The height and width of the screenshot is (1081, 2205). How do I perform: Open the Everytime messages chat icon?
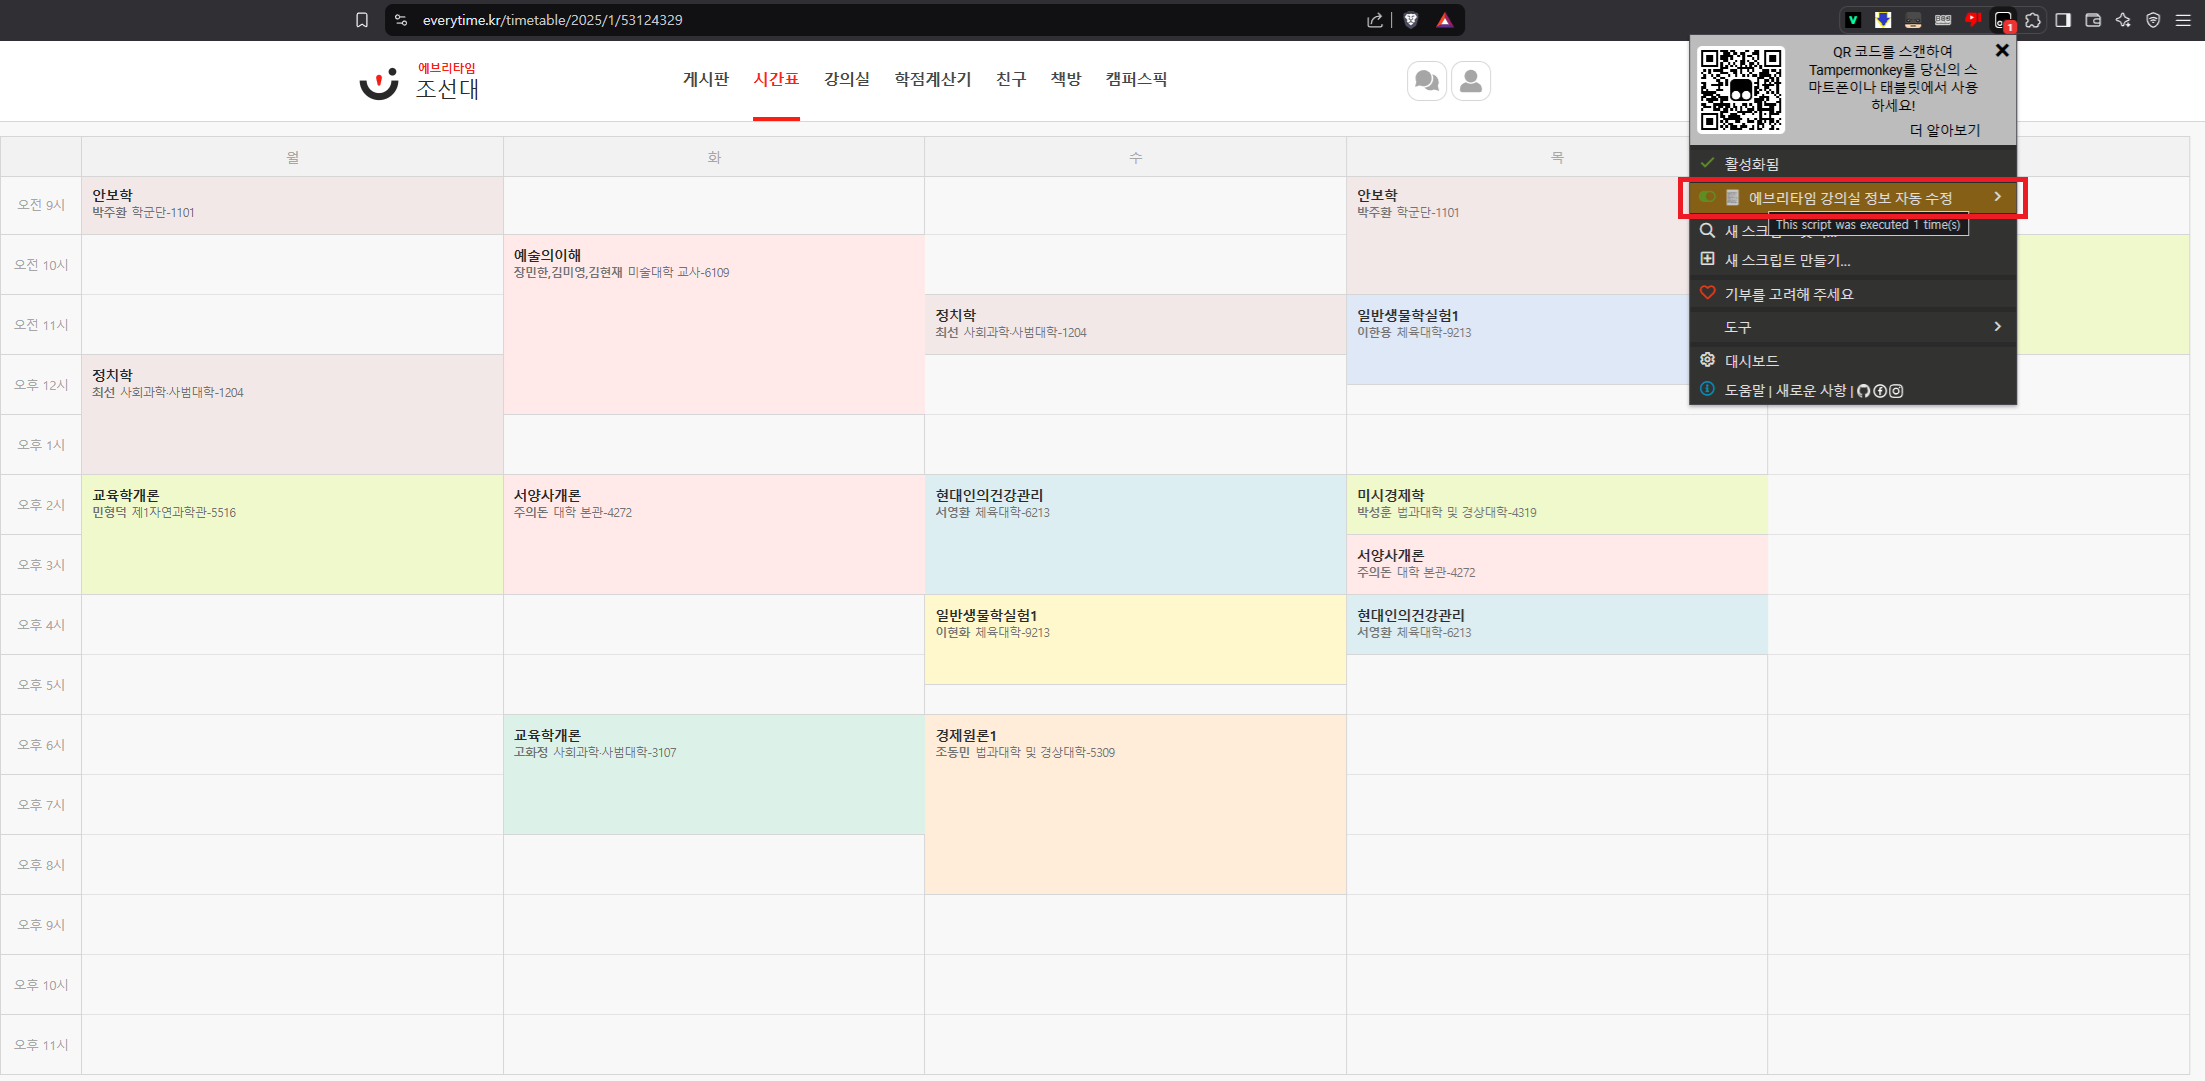1426,81
